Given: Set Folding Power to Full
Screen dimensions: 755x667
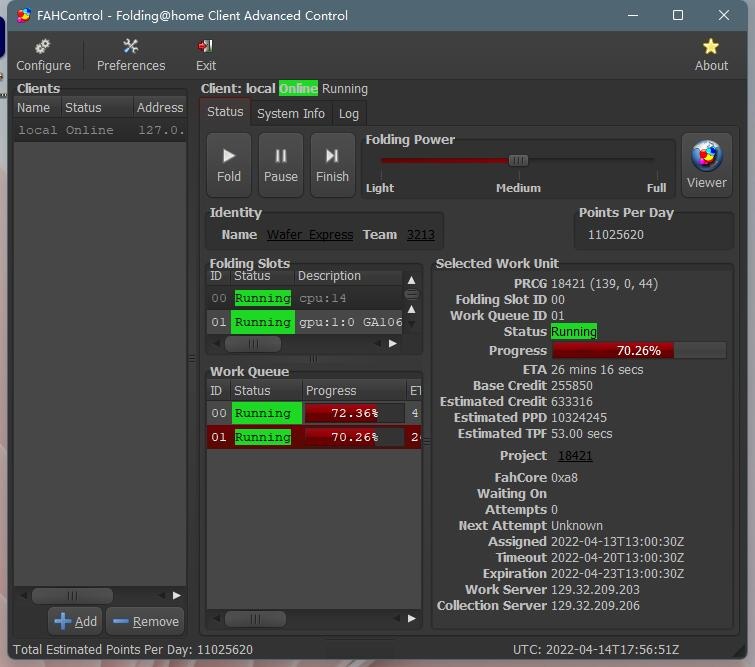Looking at the screenshot, I should pyautogui.click(x=656, y=188).
